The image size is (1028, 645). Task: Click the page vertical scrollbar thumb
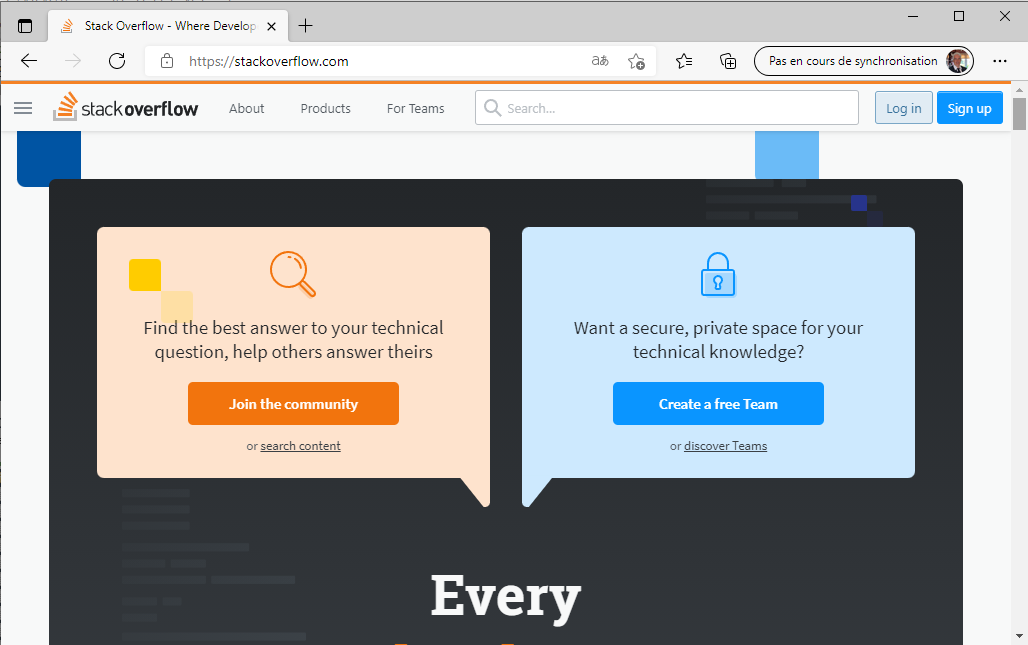point(1019,114)
